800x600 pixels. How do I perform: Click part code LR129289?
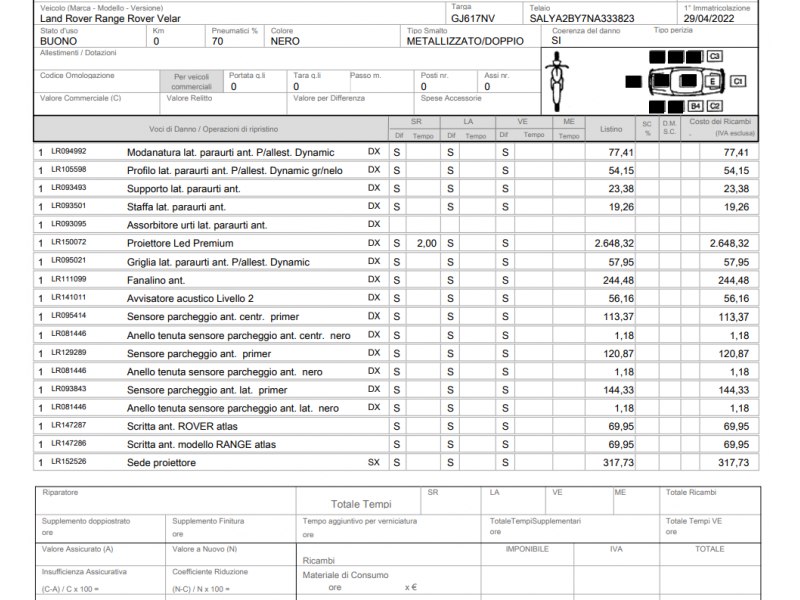click(x=69, y=353)
